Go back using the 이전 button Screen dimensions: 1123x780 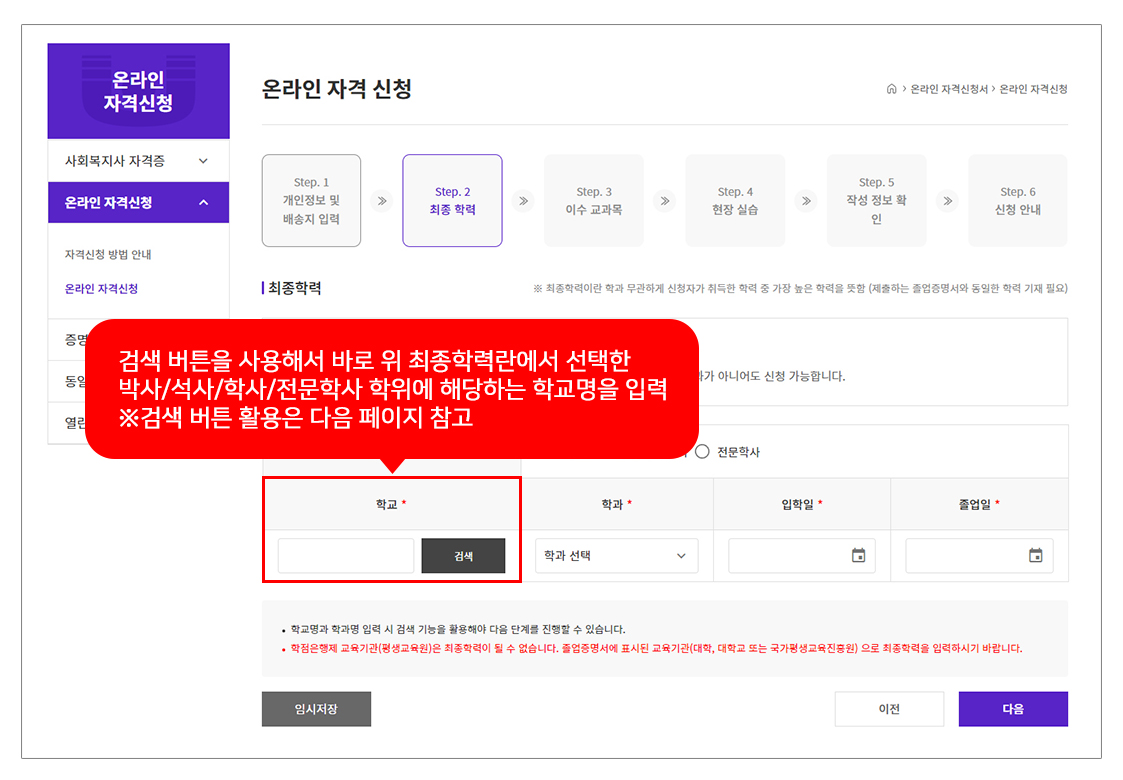tap(889, 709)
